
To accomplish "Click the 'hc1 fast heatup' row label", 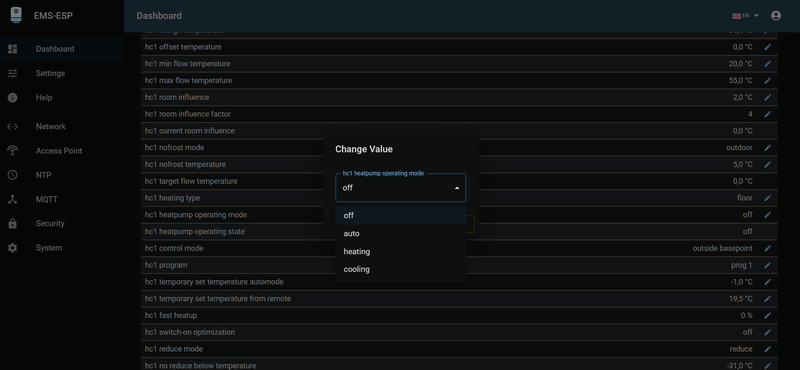I will pyautogui.click(x=171, y=316).
